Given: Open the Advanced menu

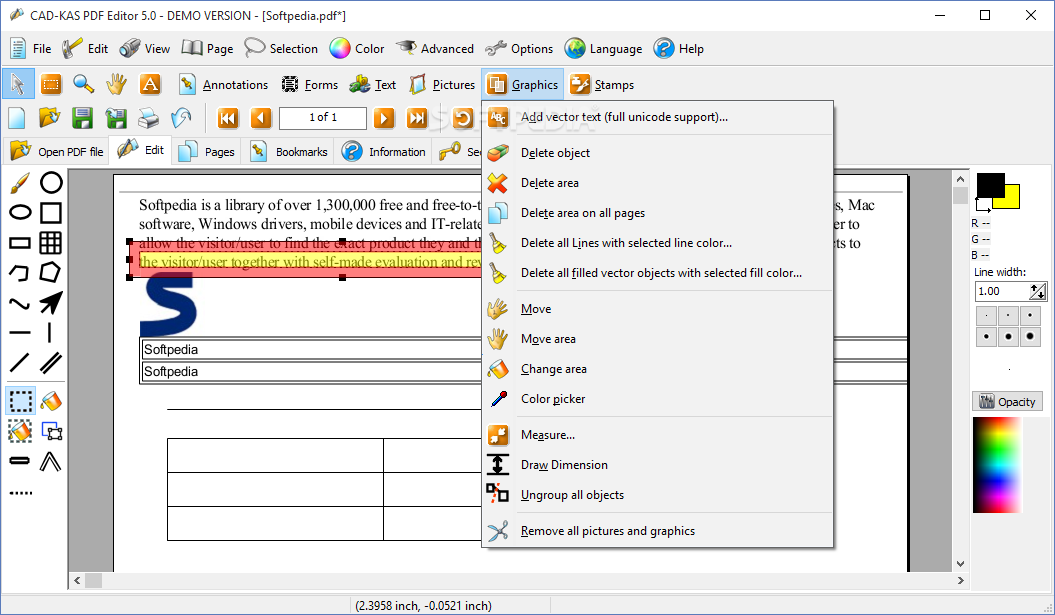Looking at the screenshot, I should click(x=435, y=48).
